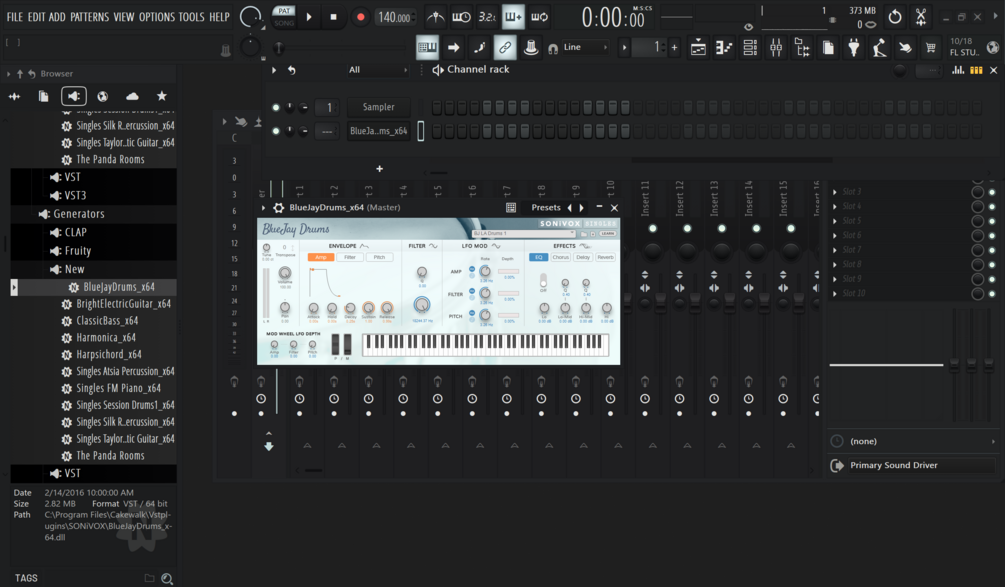Viewport: 1005px width, 587px height.
Task: Collapse the Generators folder
Action: [x=78, y=214]
